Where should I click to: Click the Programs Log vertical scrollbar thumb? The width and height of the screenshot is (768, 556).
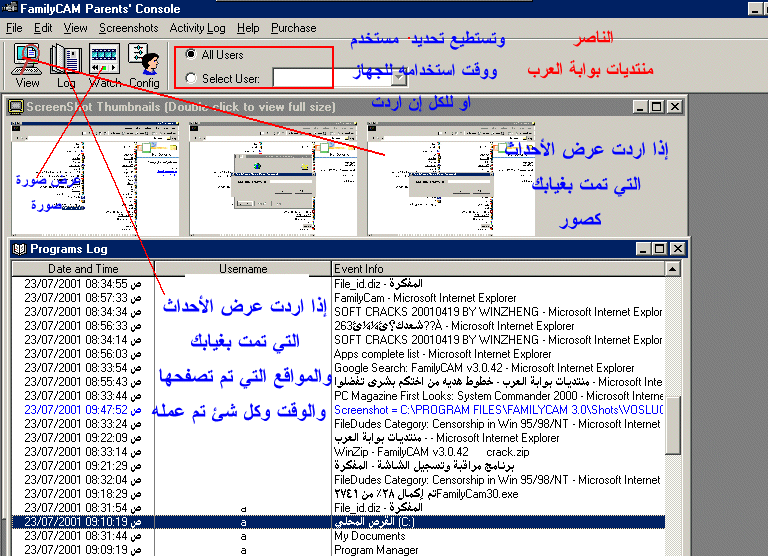click(672, 425)
